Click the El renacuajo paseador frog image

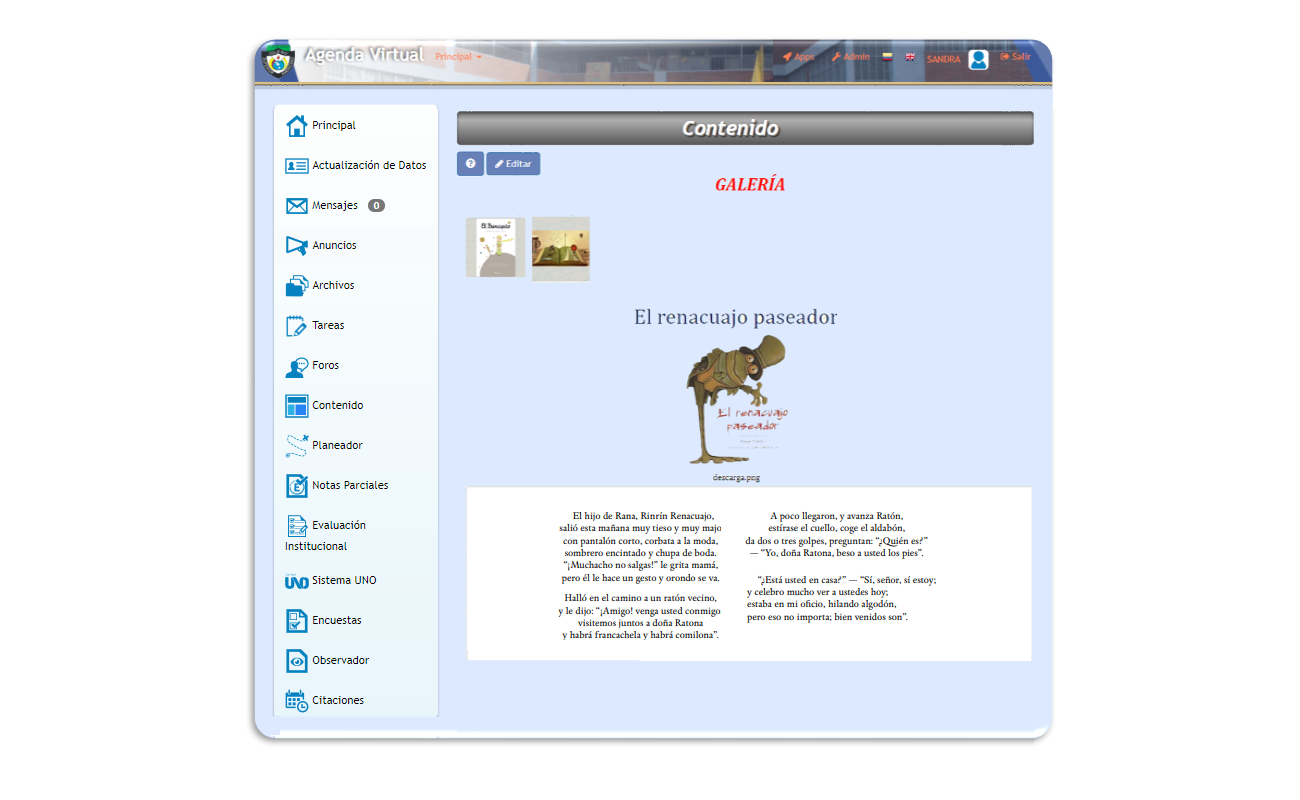pyautogui.click(x=736, y=400)
